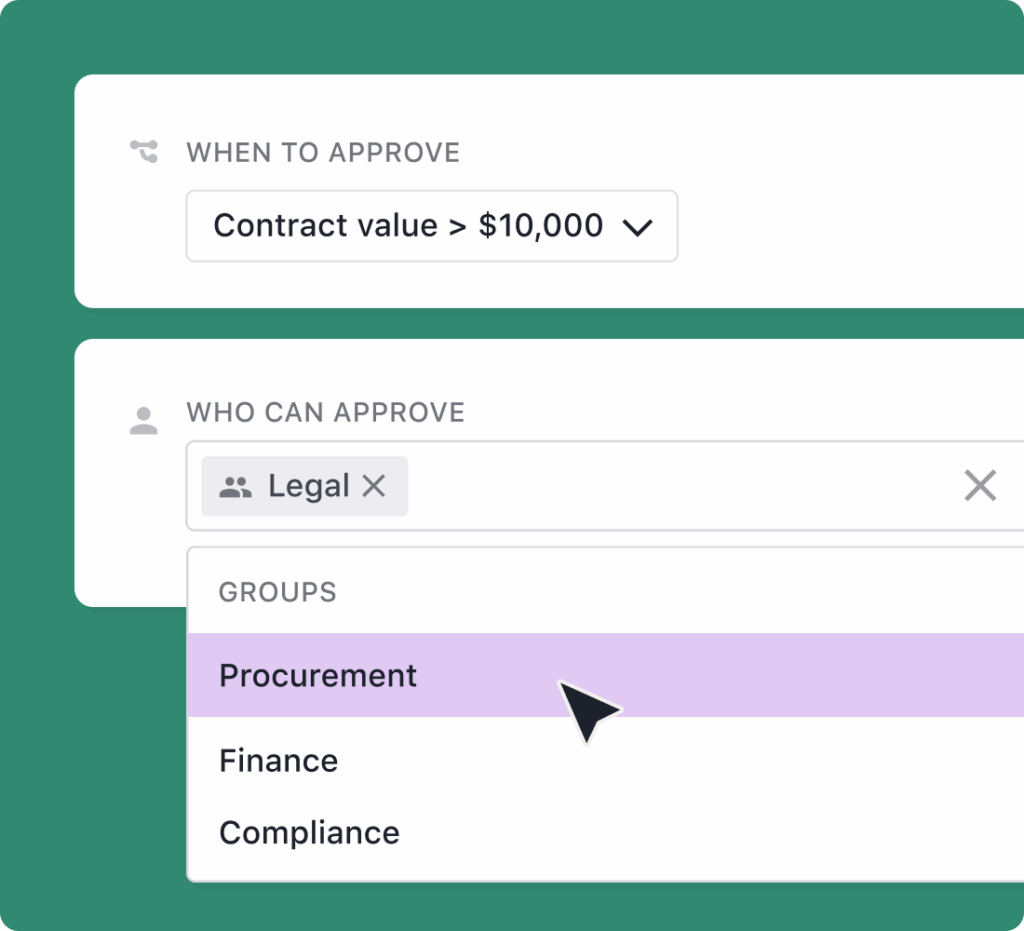Click the clear icon at the field's right edge
The height and width of the screenshot is (931, 1024).
coord(980,485)
